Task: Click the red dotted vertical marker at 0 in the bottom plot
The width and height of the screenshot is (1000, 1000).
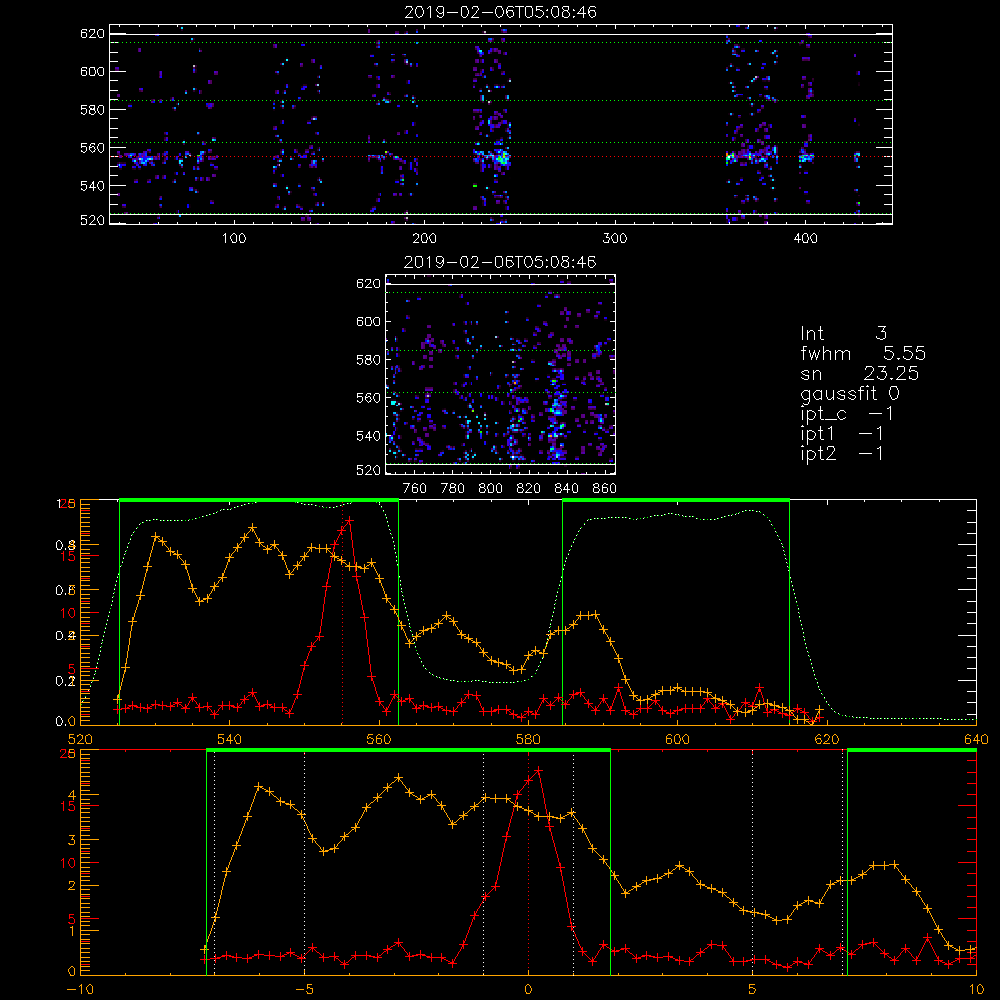Action: coord(528,862)
